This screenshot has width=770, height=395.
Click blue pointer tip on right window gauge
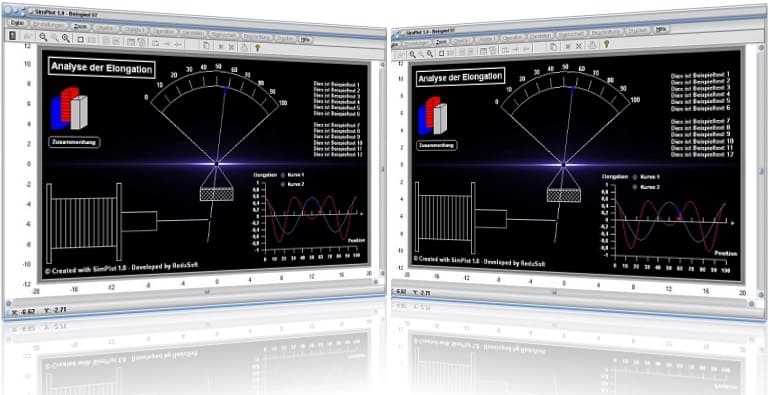coord(573,90)
